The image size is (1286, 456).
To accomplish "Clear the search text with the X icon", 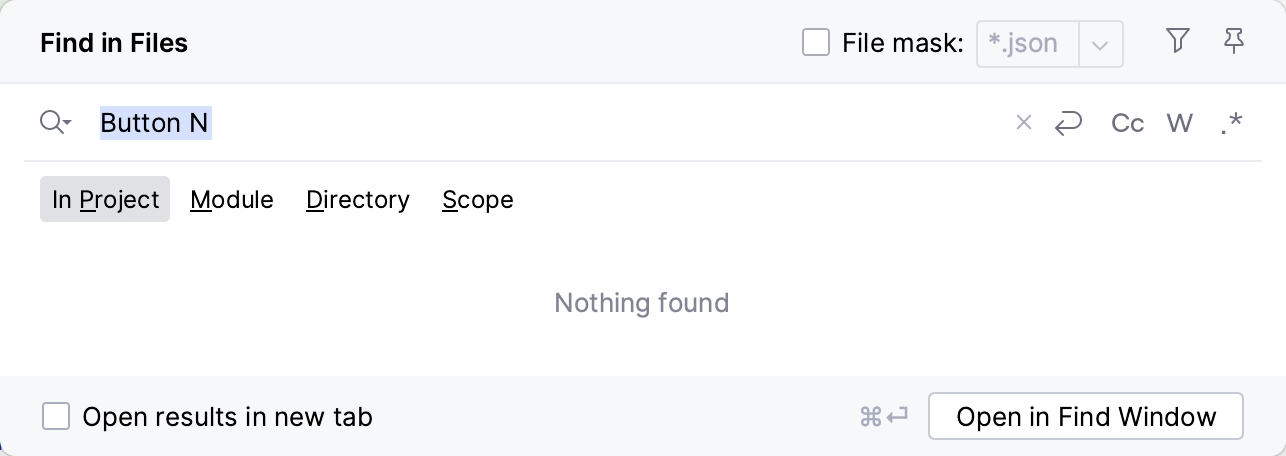I will tap(1023, 123).
